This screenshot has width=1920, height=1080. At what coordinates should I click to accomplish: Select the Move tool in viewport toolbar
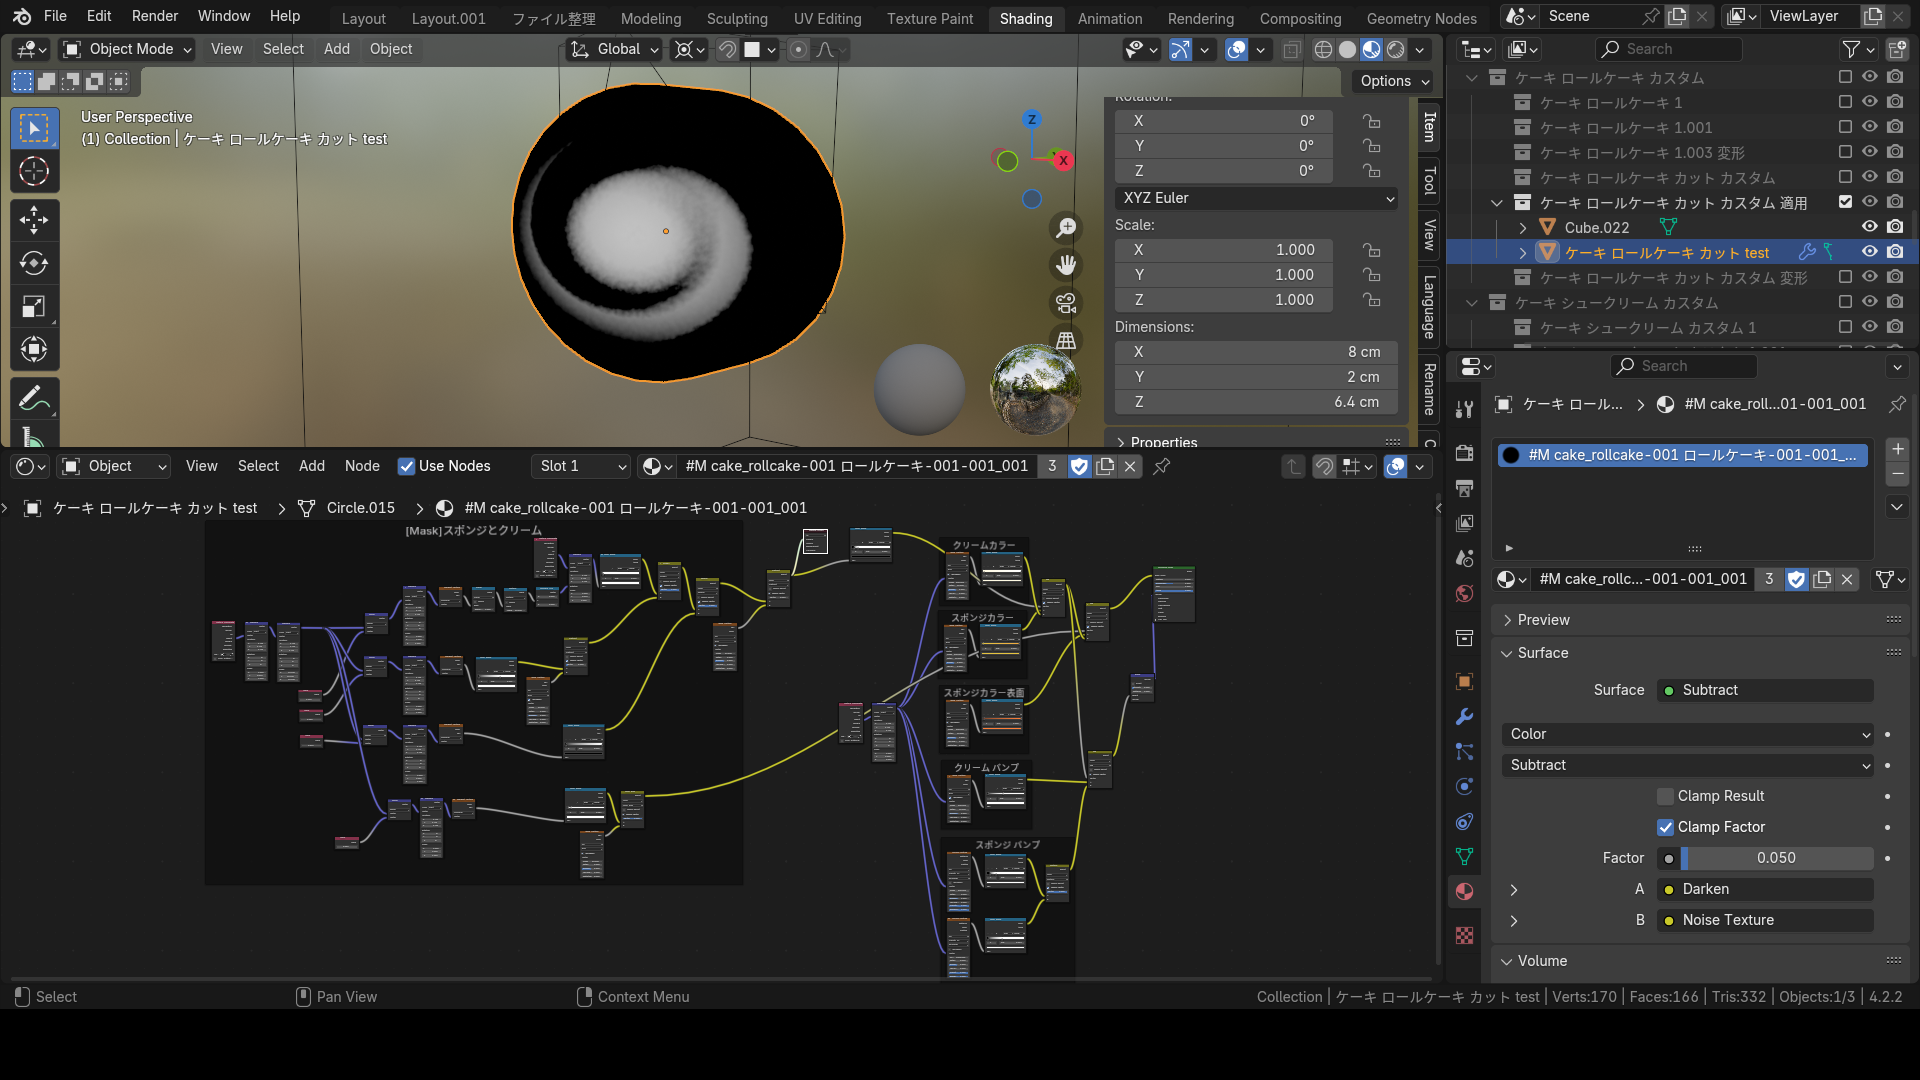point(34,220)
